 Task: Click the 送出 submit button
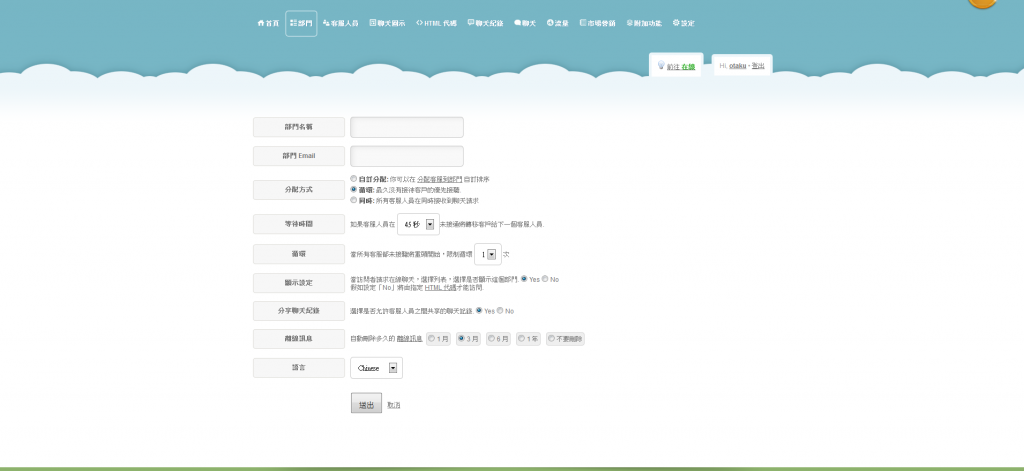pyautogui.click(x=366, y=404)
